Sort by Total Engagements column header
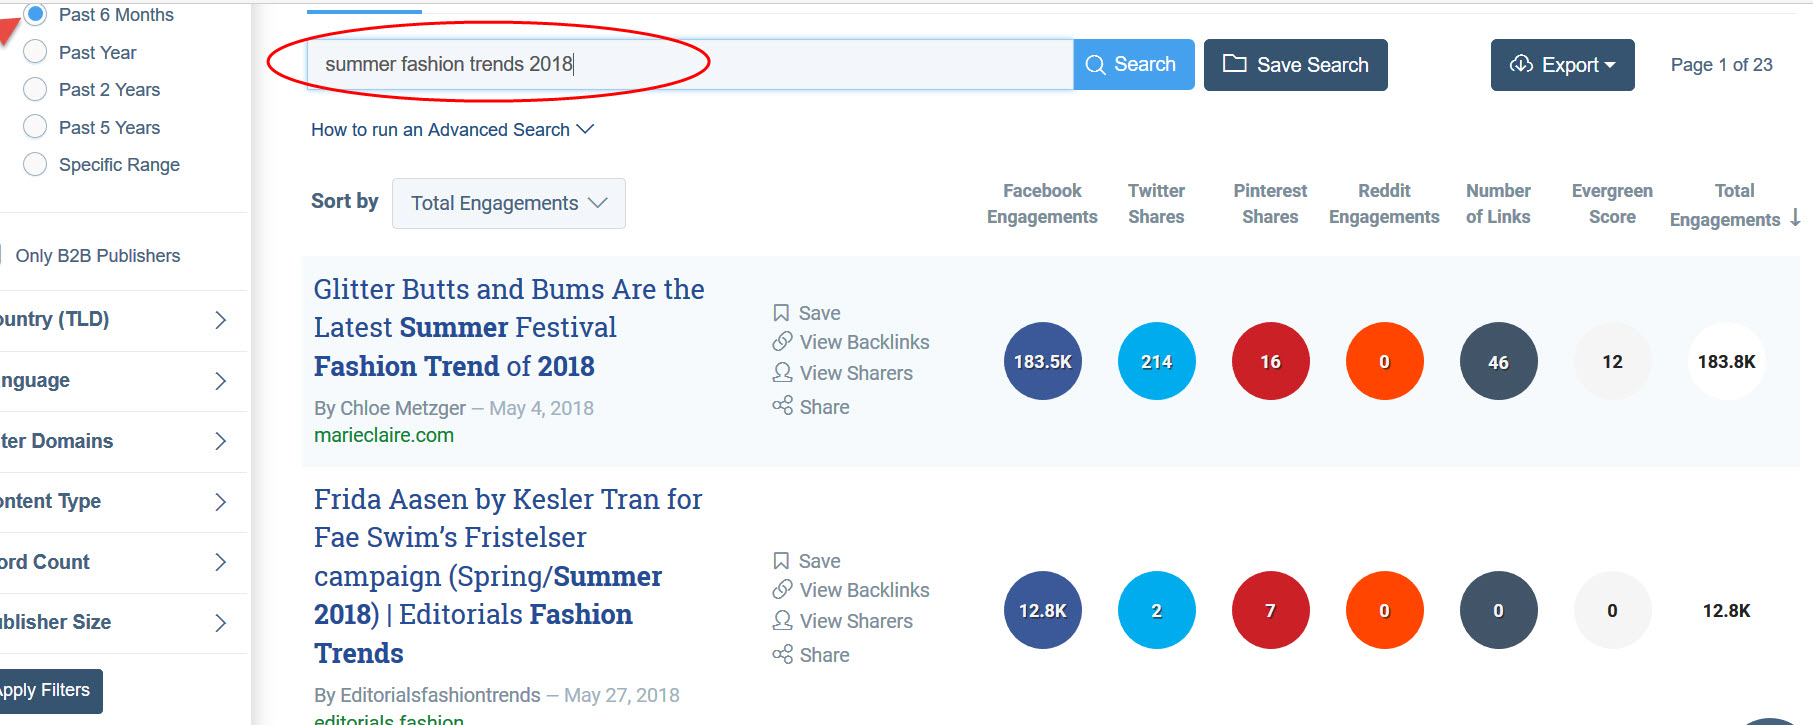 pyautogui.click(x=1734, y=205)
